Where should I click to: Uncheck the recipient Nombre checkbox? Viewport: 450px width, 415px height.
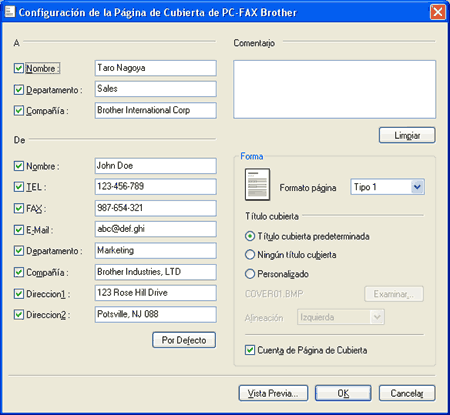(x=19, y=68)
